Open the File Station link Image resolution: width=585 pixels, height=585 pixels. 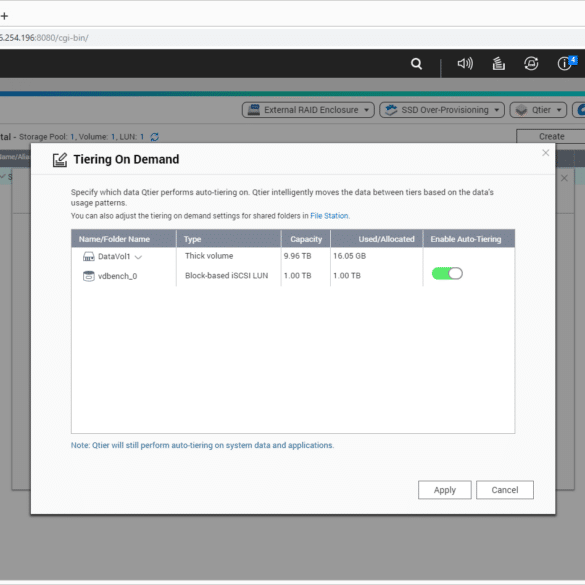(329, 216)
